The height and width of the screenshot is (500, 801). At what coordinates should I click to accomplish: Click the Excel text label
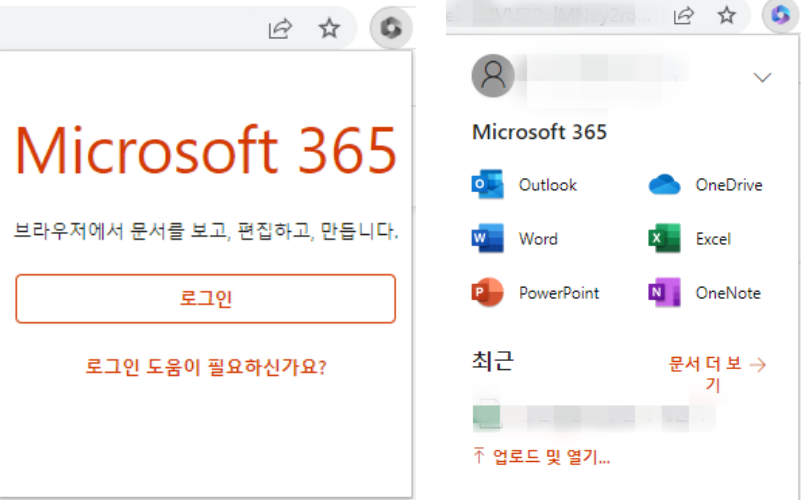tap(713, 239)
